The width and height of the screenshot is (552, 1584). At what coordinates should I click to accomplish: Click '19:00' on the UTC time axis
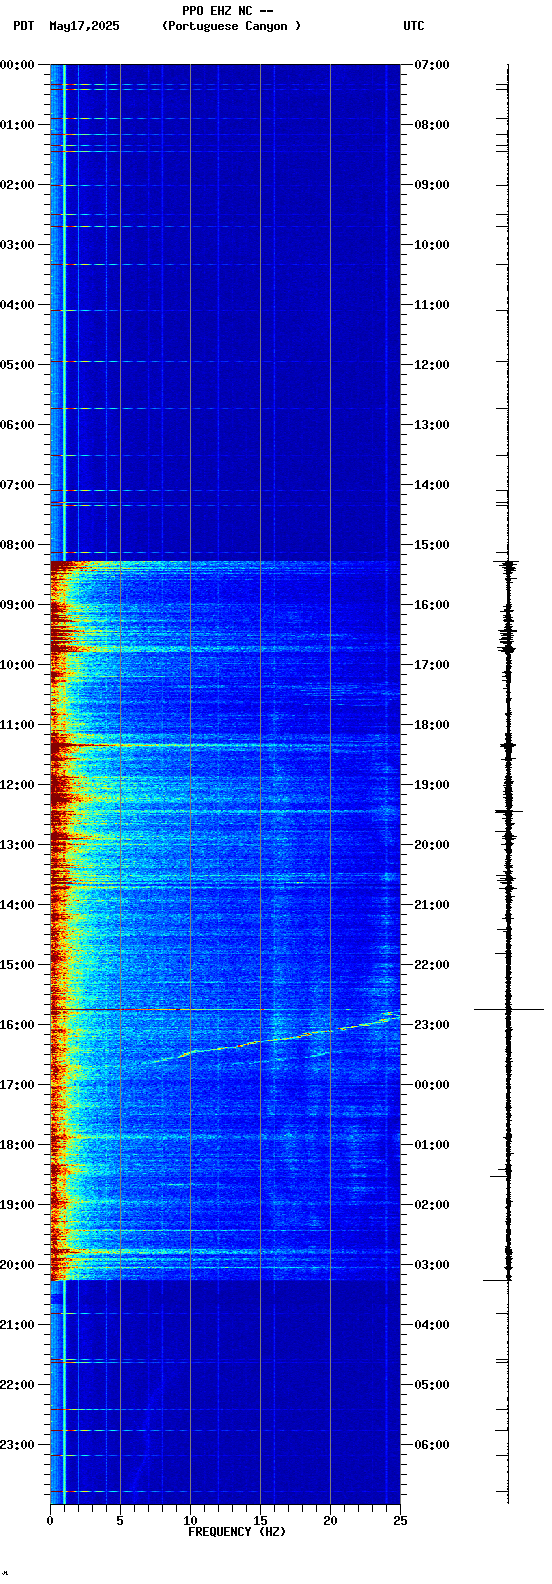(x=432, y=785)
